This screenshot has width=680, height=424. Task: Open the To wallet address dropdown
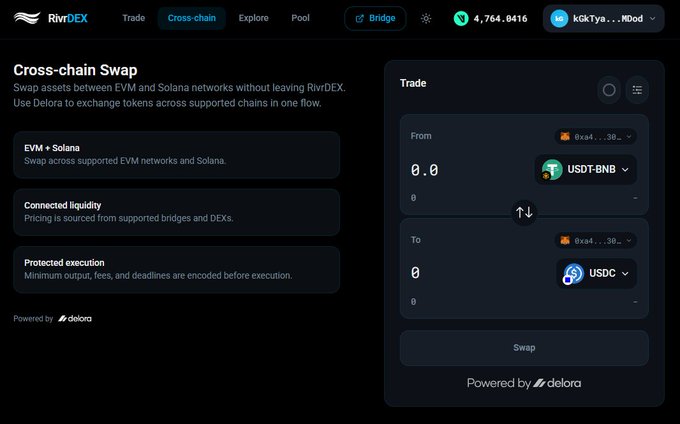595,241
